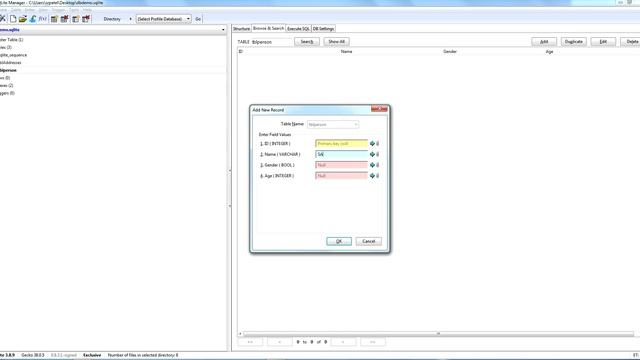Click the Drop Table icon with red mark
640x360 pixels.
tap(64, 19)
